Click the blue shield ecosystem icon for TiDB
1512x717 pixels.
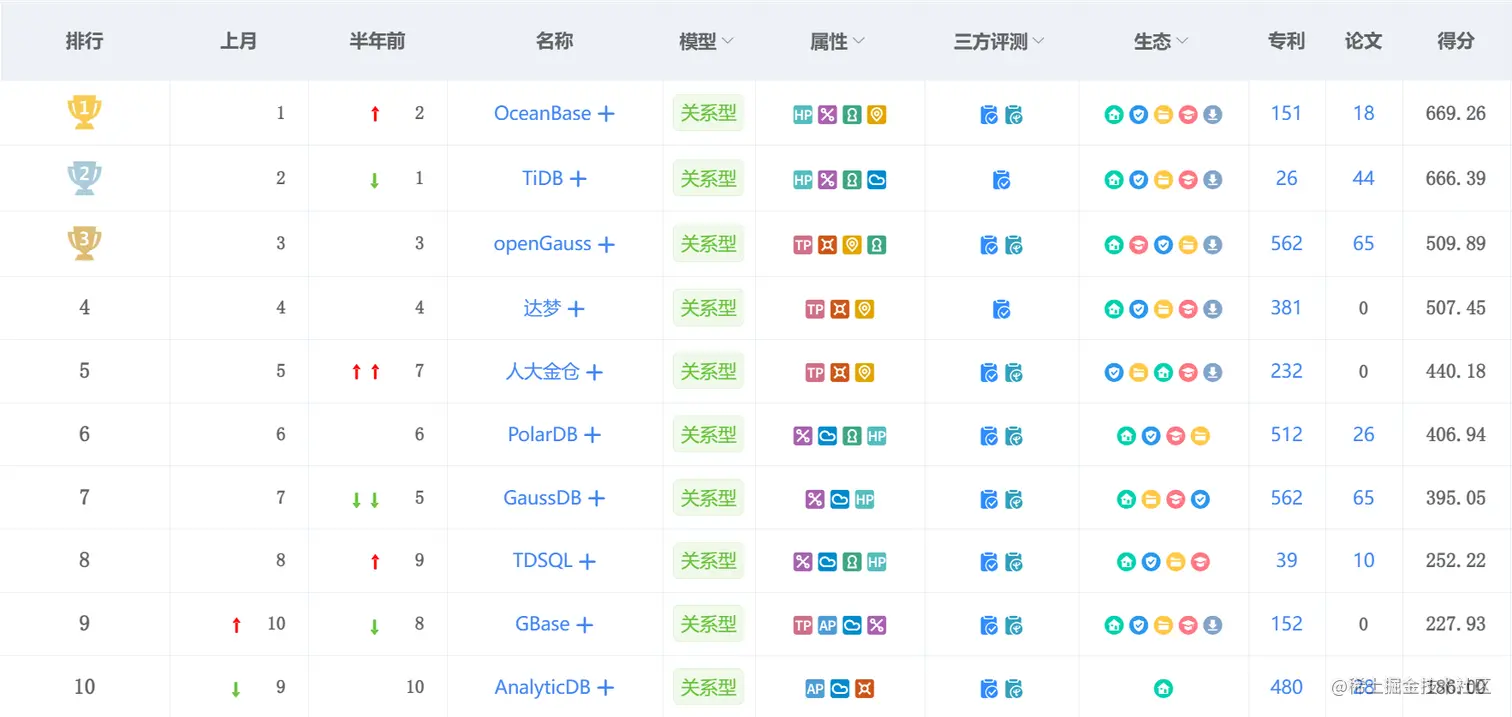(x=1138, y=180)
